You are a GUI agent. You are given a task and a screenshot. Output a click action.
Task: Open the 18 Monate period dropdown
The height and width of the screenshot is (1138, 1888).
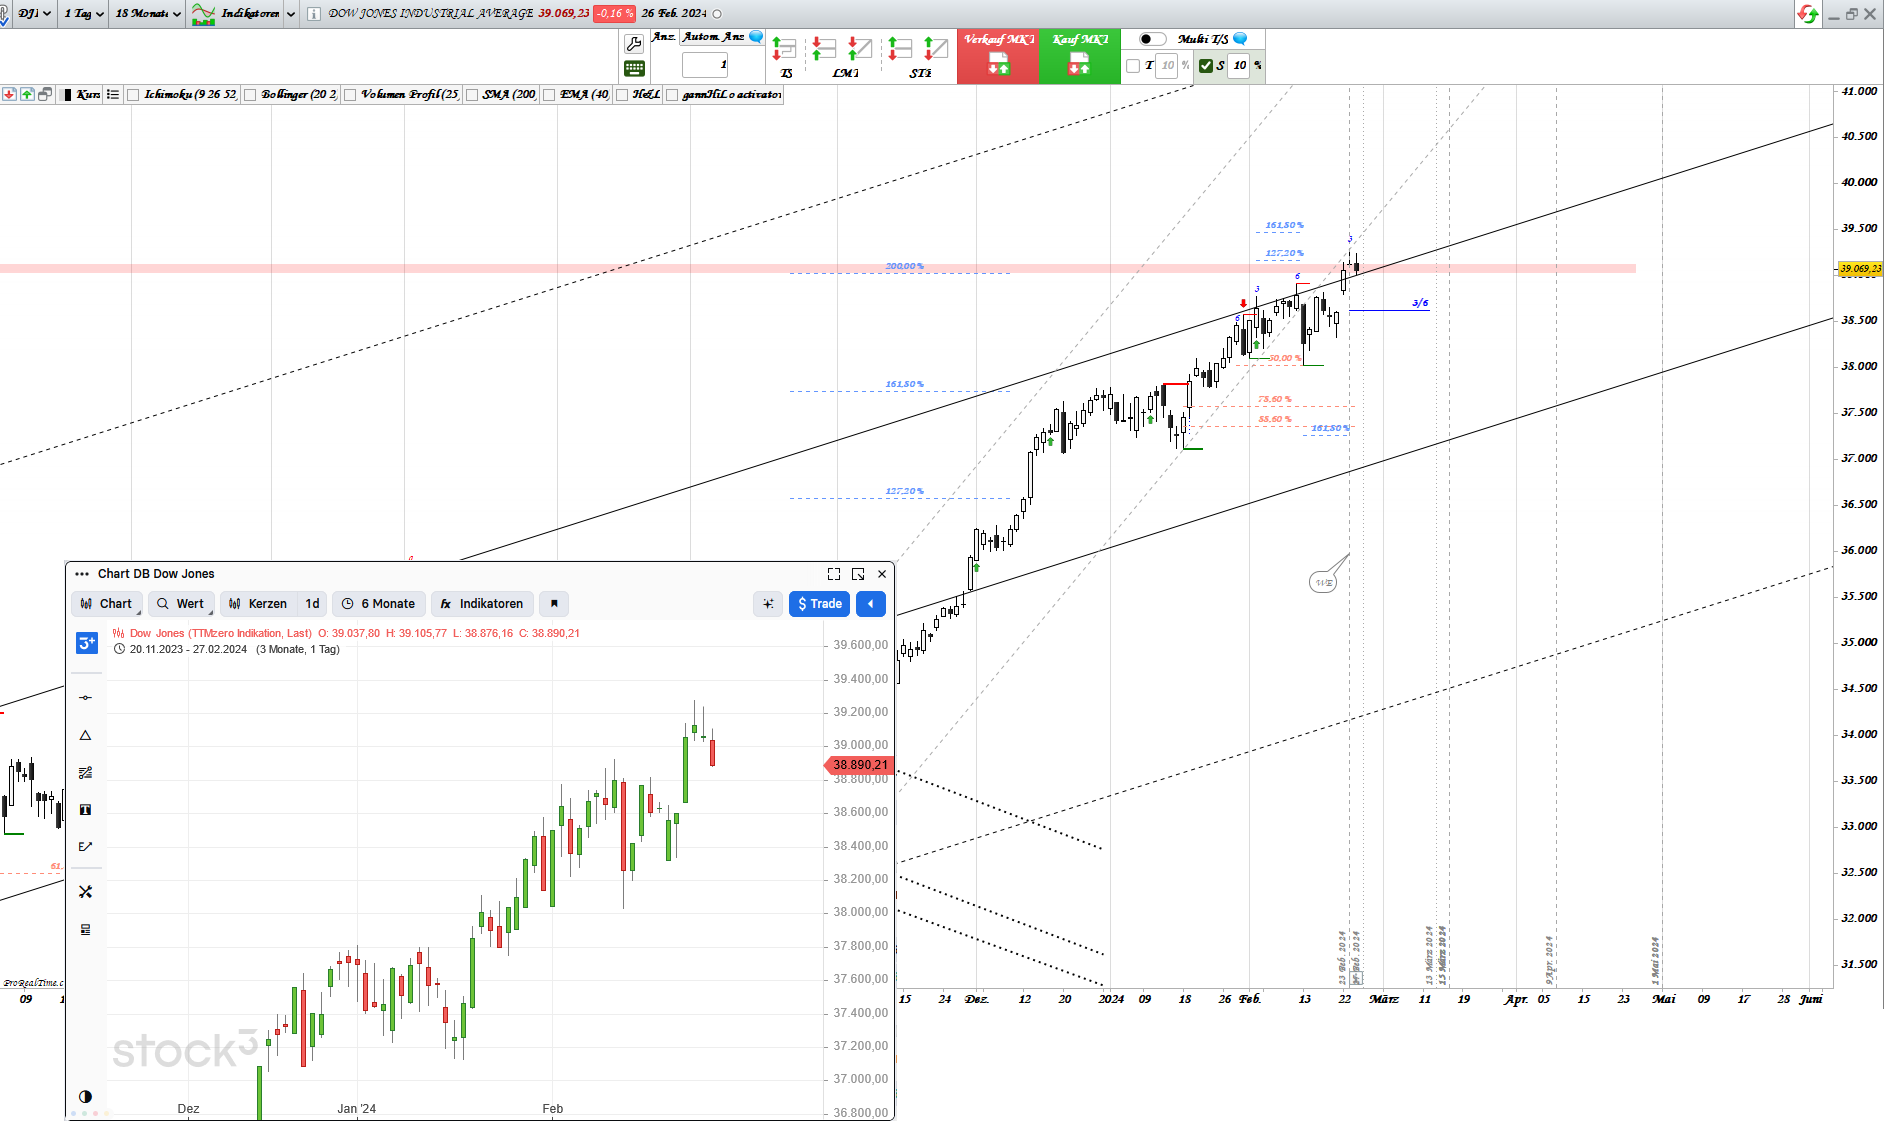point(148,14)
